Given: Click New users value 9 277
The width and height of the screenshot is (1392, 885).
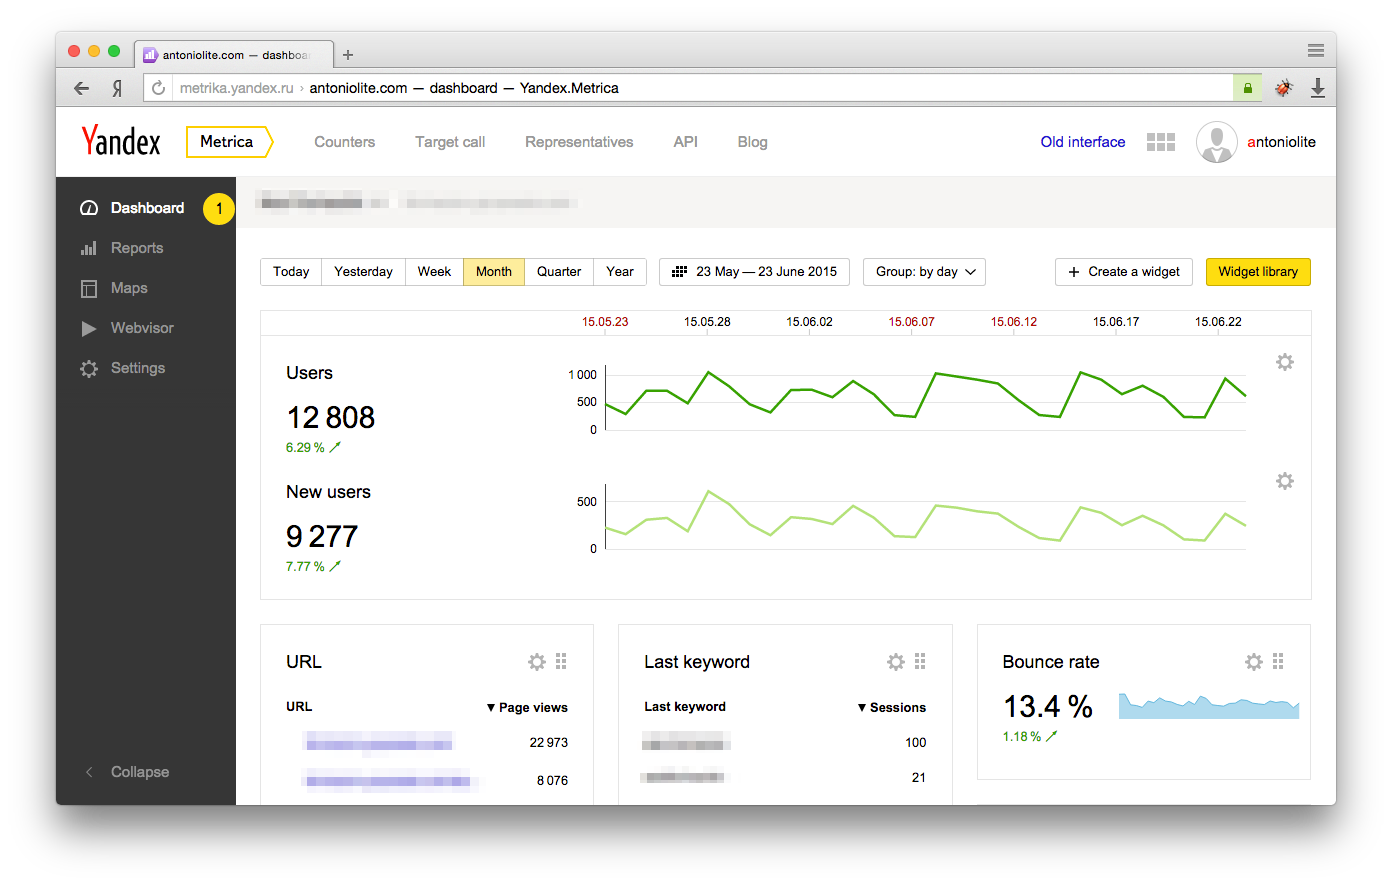Looking at the screenshot, I should 322,536.
